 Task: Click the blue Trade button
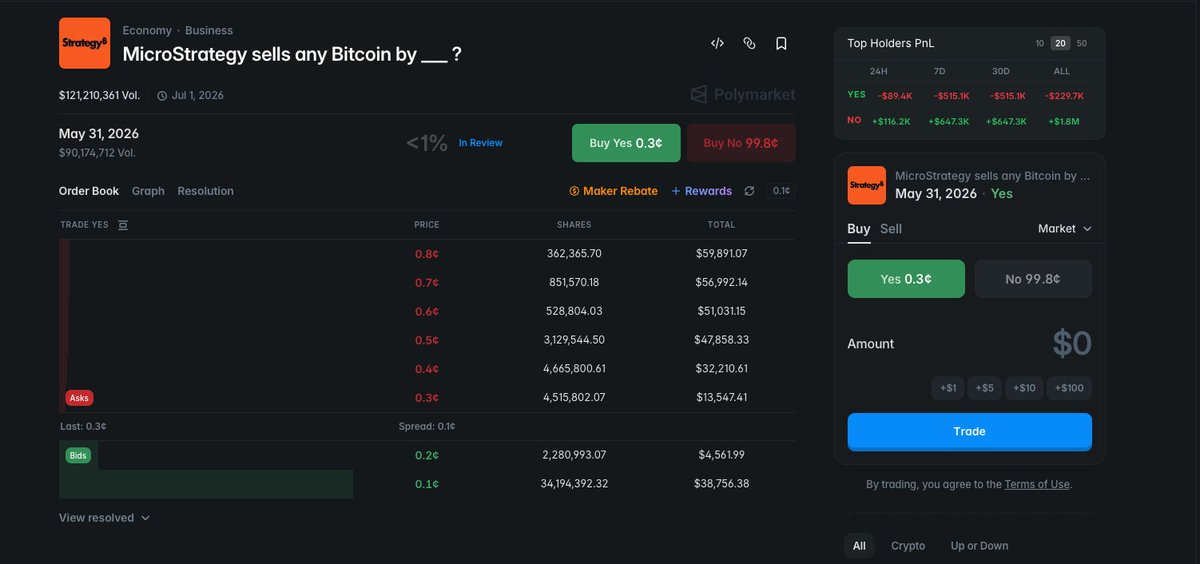point(970,432)
